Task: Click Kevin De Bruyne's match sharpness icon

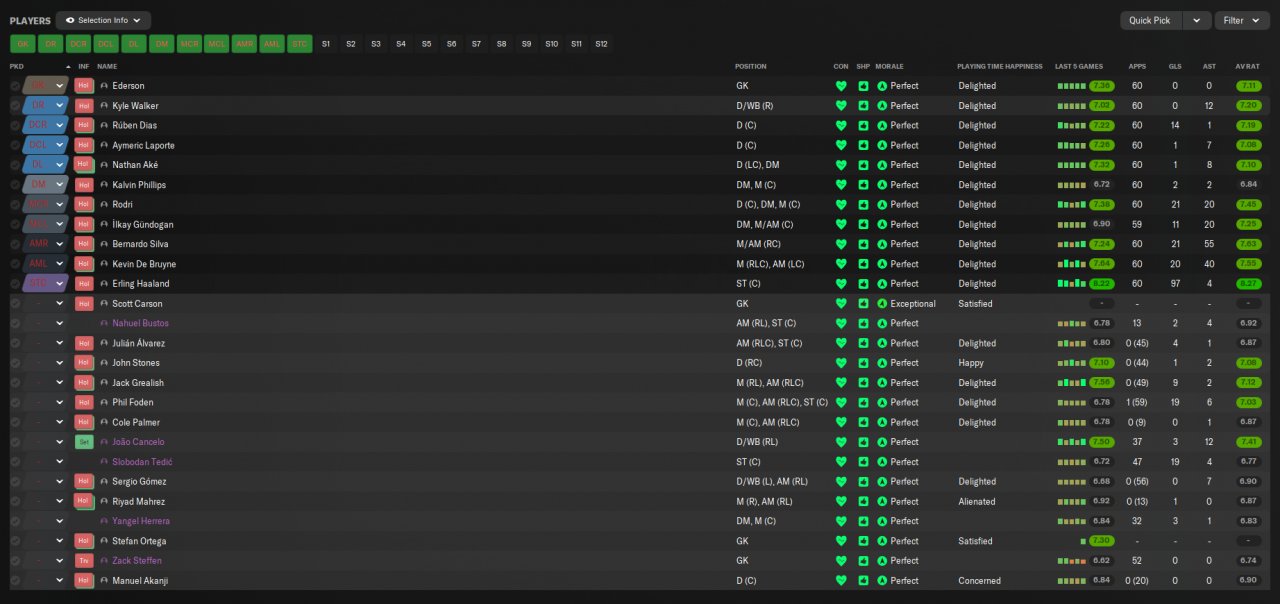Action: (x=863, y=264)
